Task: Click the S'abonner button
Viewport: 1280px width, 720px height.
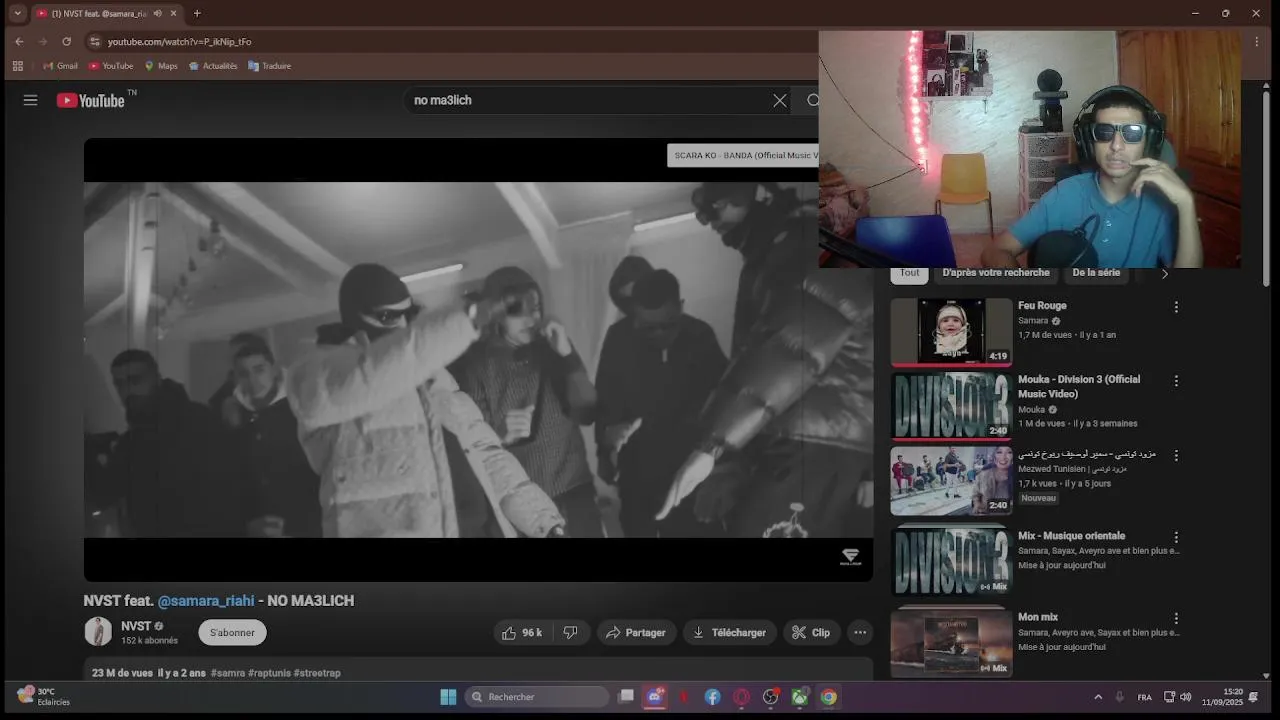Action: [x=232, y=632]
